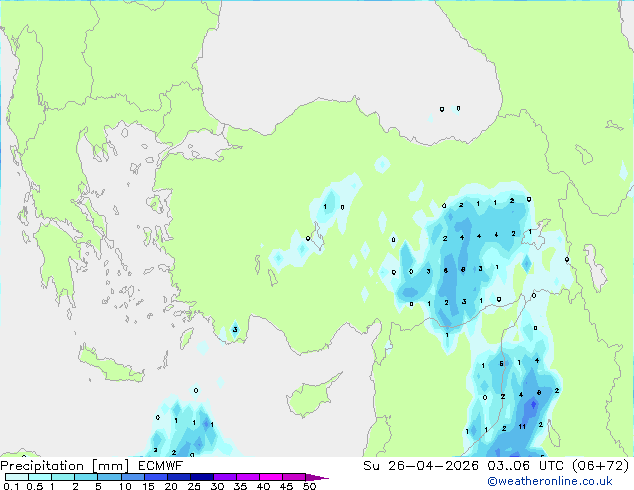
Task: Select the legend scale label '15'
Action: coord(148,486)
